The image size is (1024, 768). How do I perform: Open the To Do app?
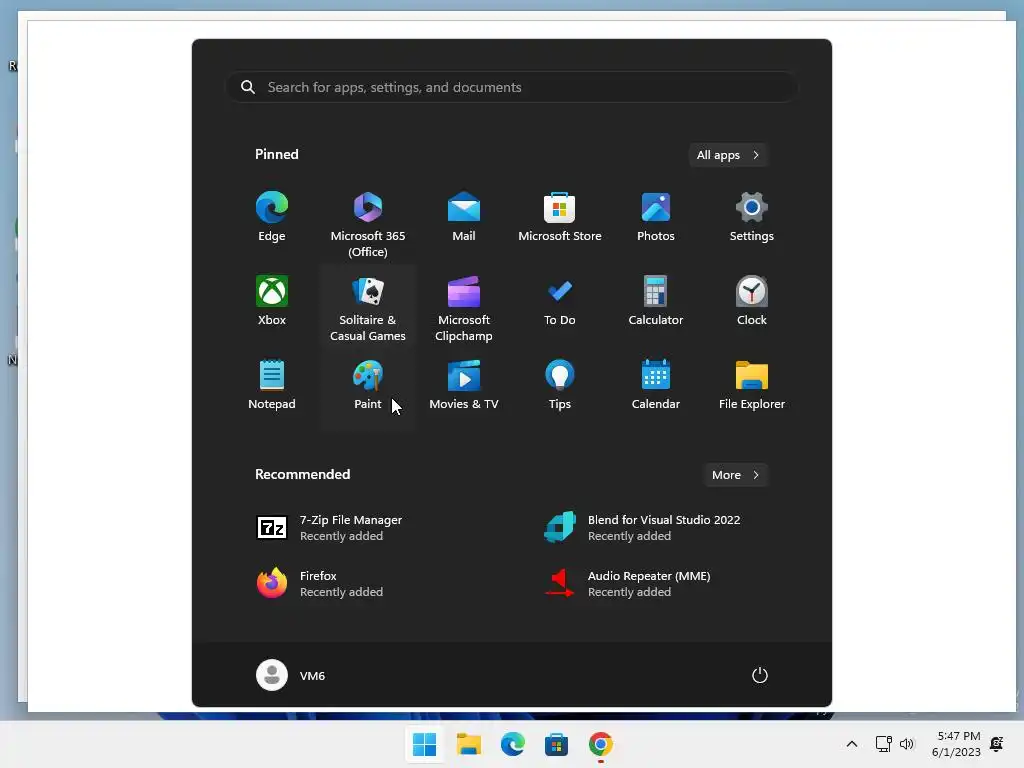[x=560, y=302]
